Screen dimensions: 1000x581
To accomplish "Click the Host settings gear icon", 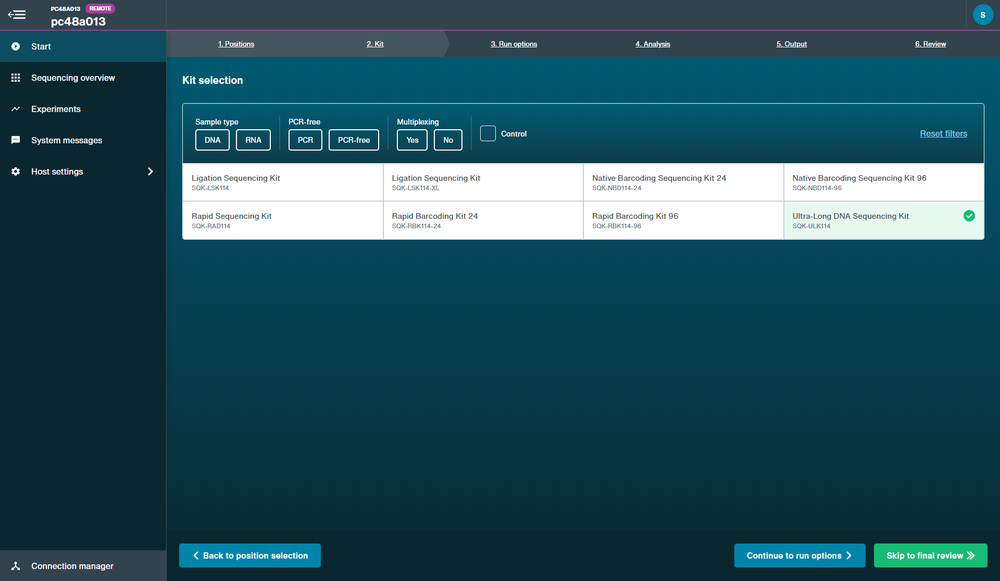I will (x=15, y=172).
